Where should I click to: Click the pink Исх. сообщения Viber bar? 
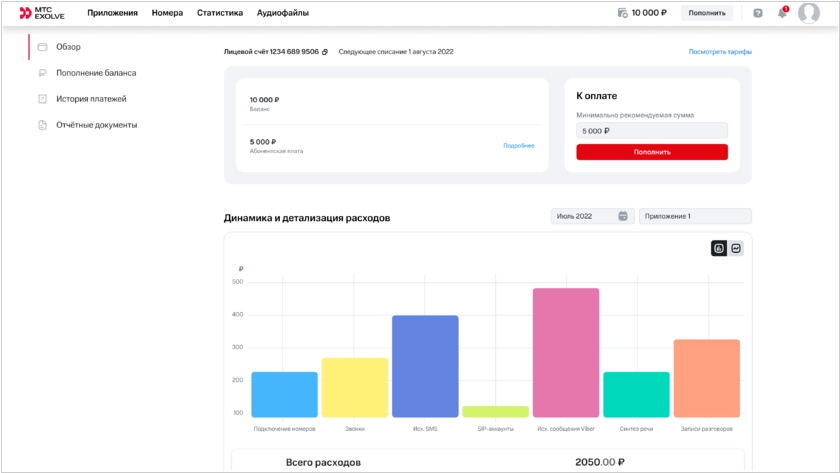pyautogui.click(x=565, y=352)
